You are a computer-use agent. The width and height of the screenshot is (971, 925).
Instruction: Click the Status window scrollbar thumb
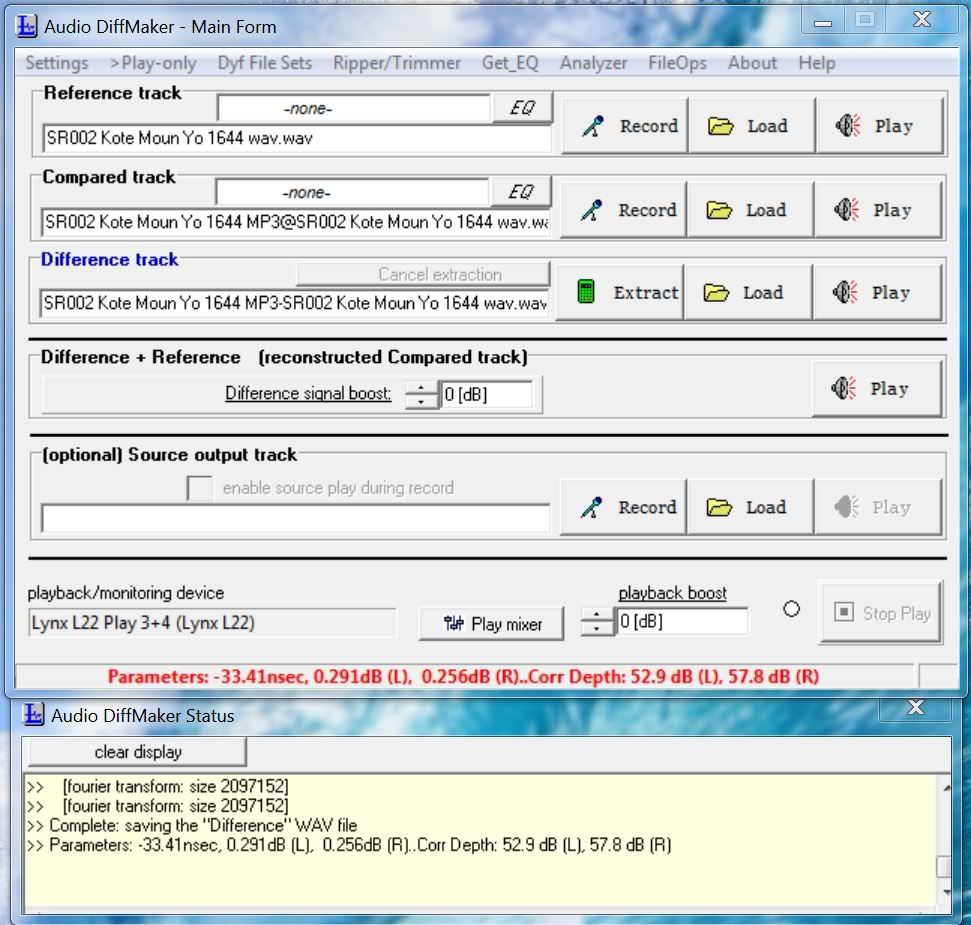click(943, 866)
